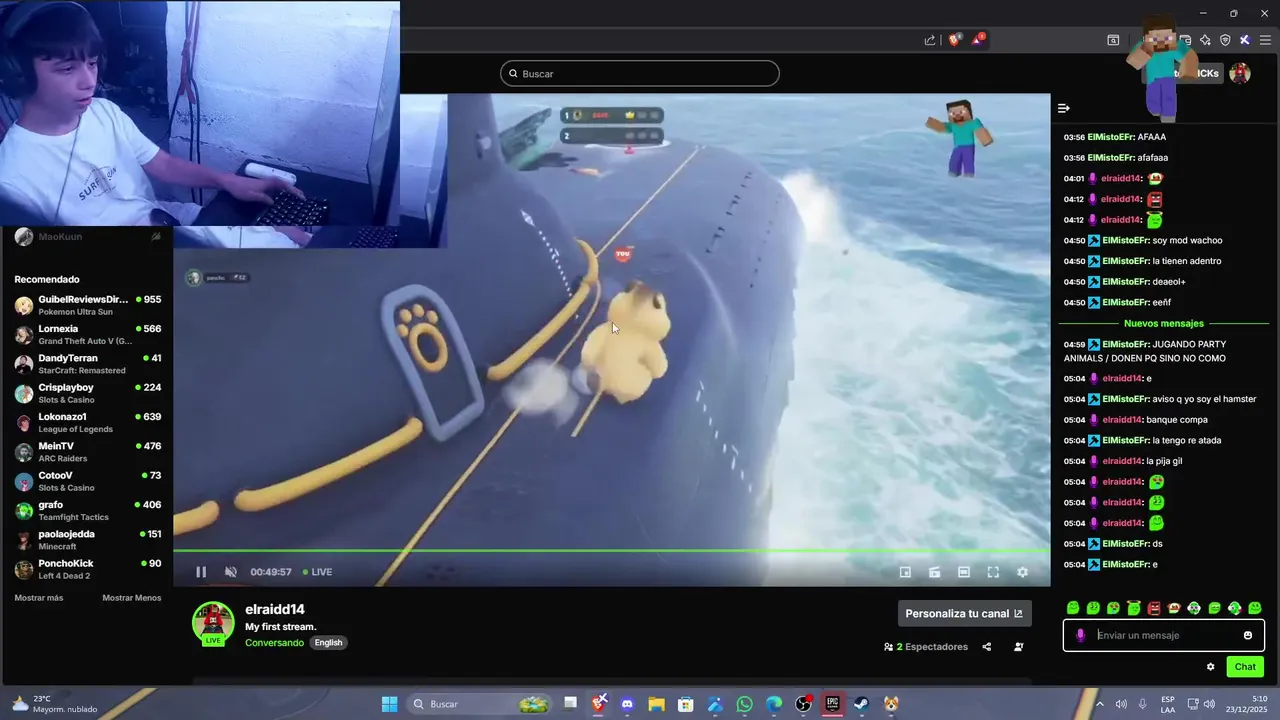Viewport: 1280px width, 720px height.
Task: Open File Explorer from taskbar
Action: 656,704
